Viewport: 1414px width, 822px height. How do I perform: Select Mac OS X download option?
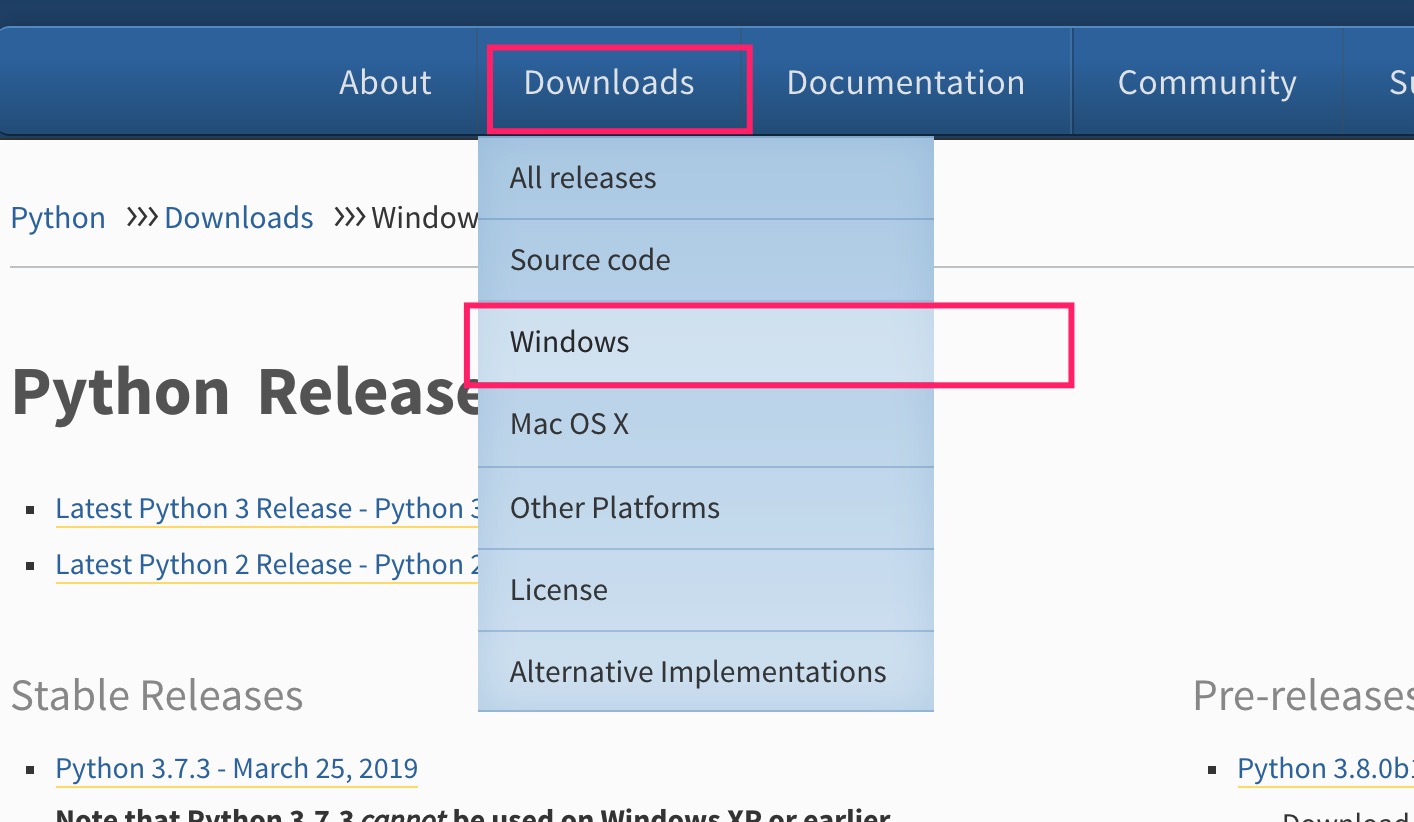point(569,423)
